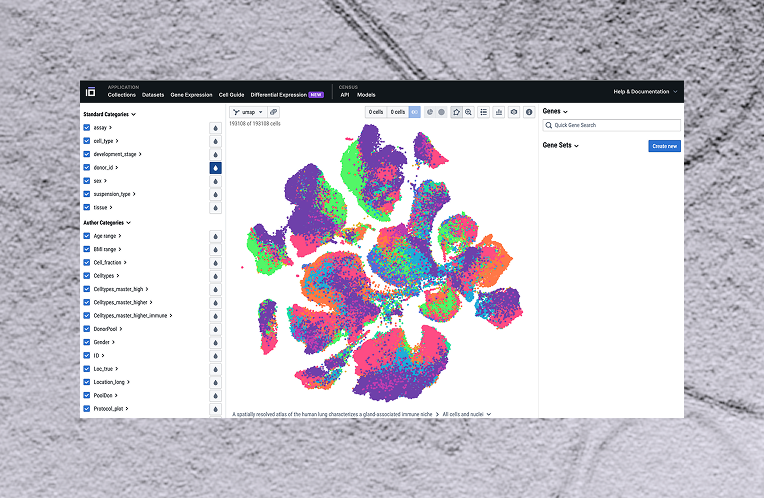Activate the zoom magnifier tool
The height and width of the screenshot is (498, 764).
pos(468,112)
